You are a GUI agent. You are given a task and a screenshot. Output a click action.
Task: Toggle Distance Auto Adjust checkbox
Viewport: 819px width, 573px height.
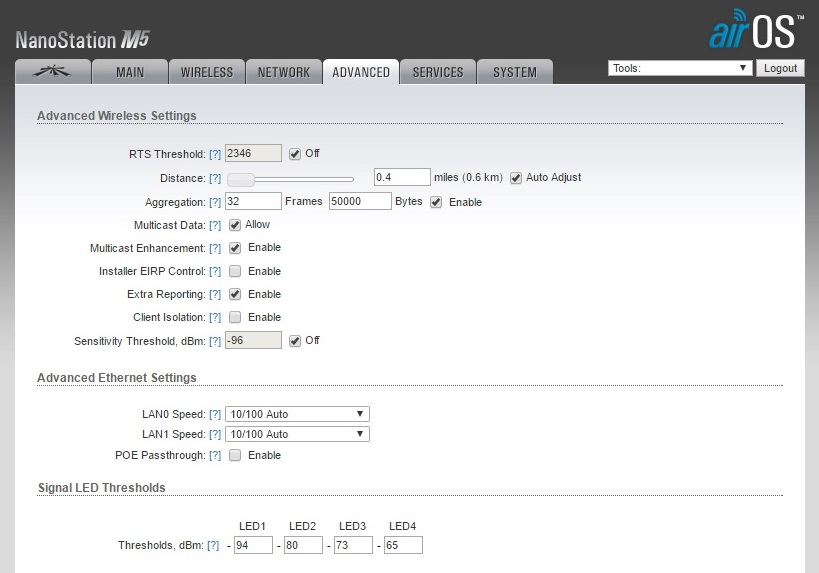click(x=516, y=178)
